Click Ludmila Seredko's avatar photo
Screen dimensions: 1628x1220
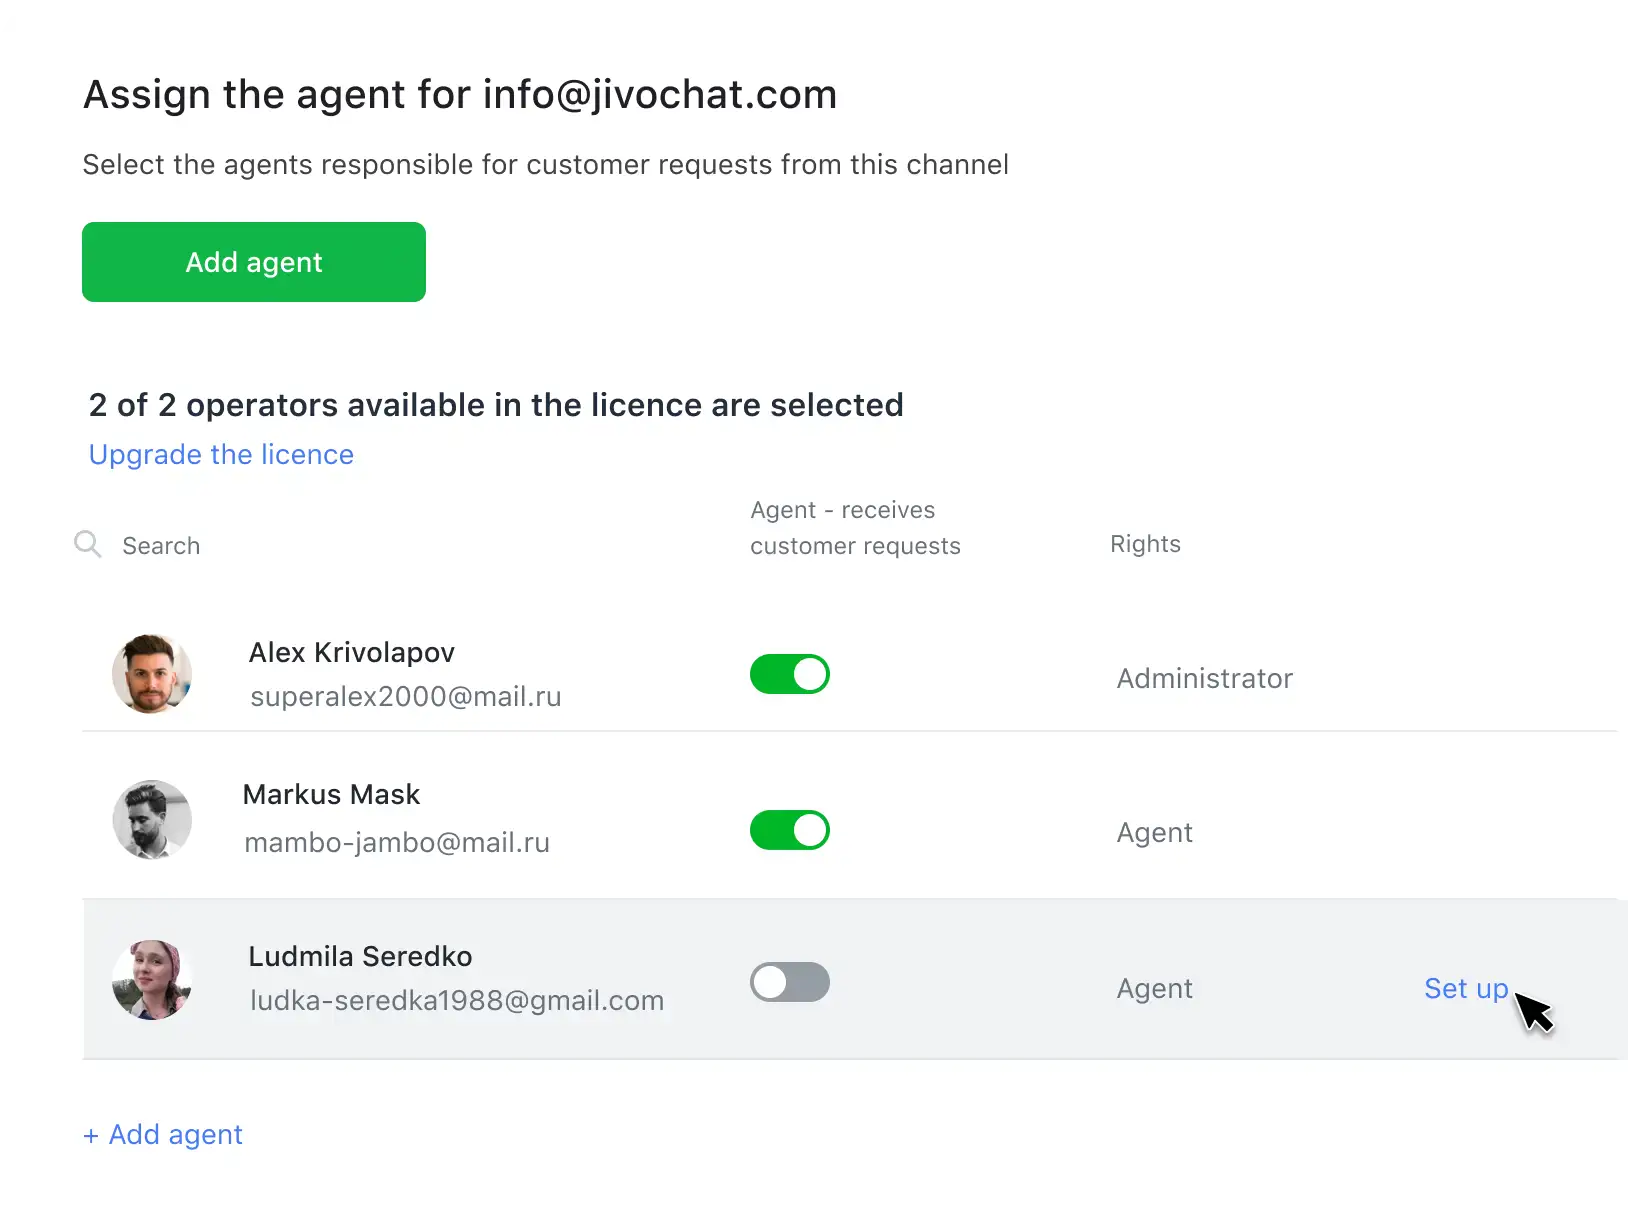152,980
